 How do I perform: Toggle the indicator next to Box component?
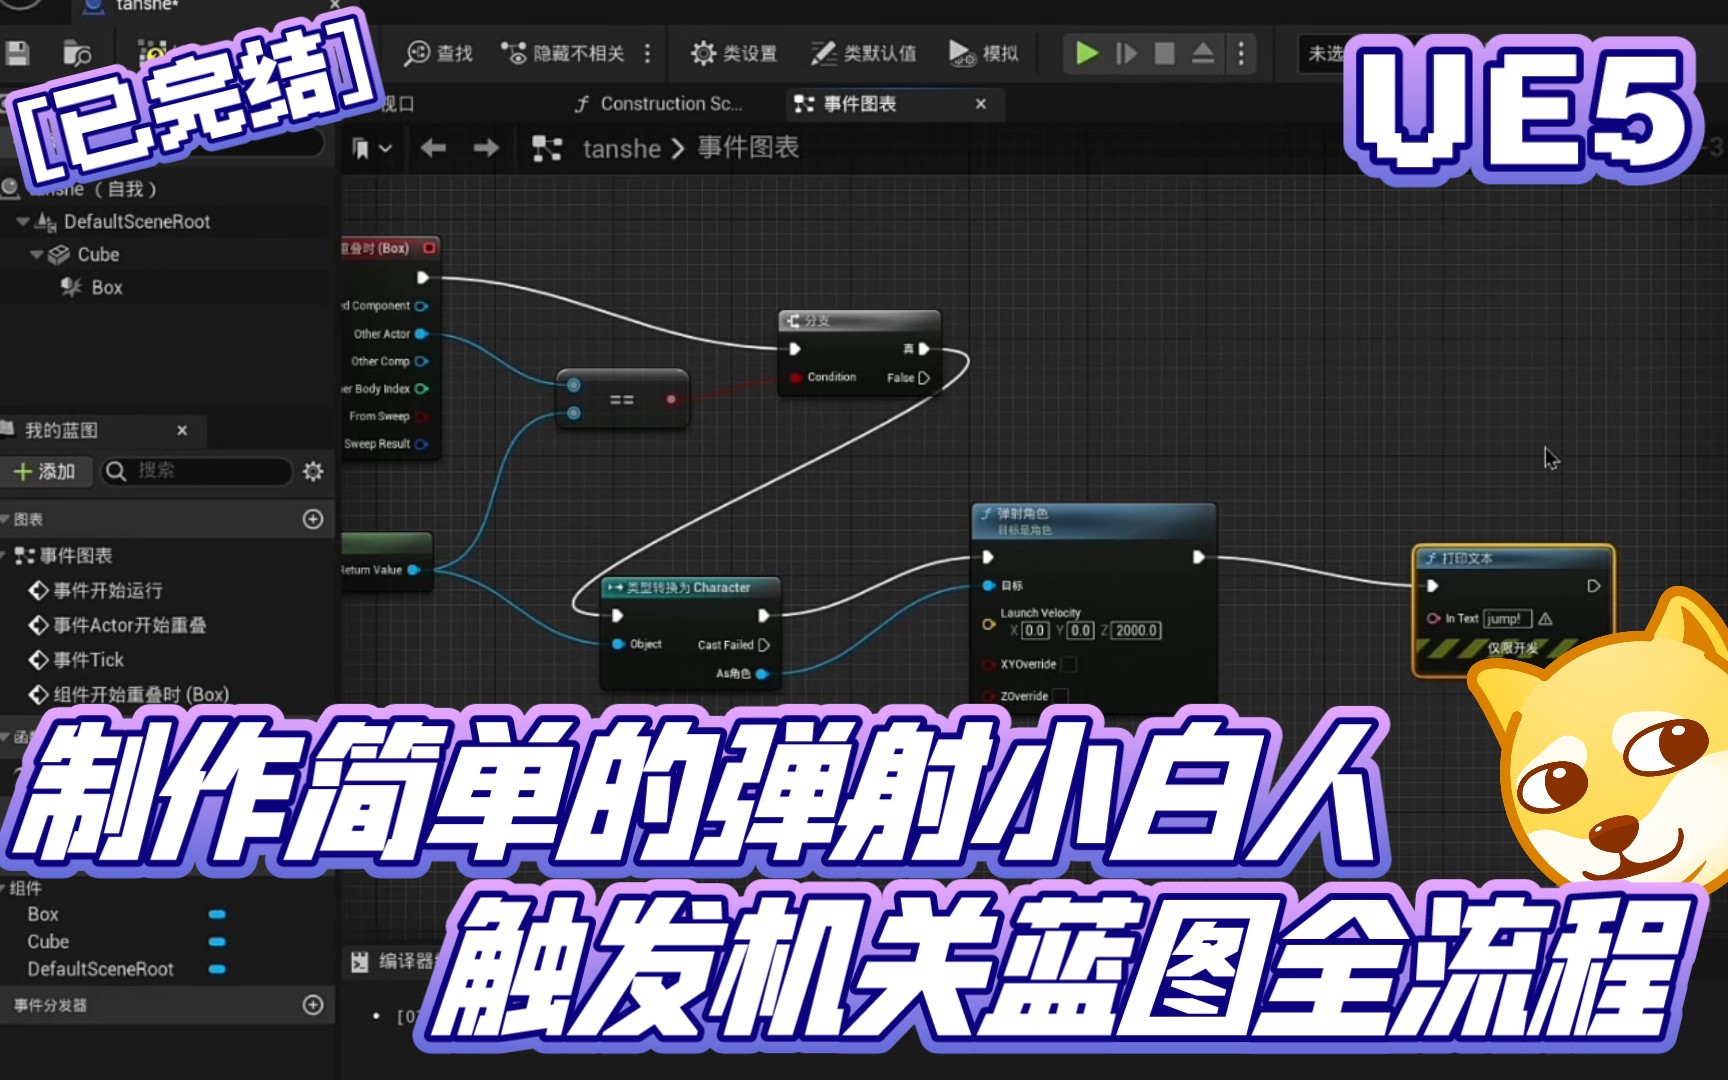(x=215, y=913)
